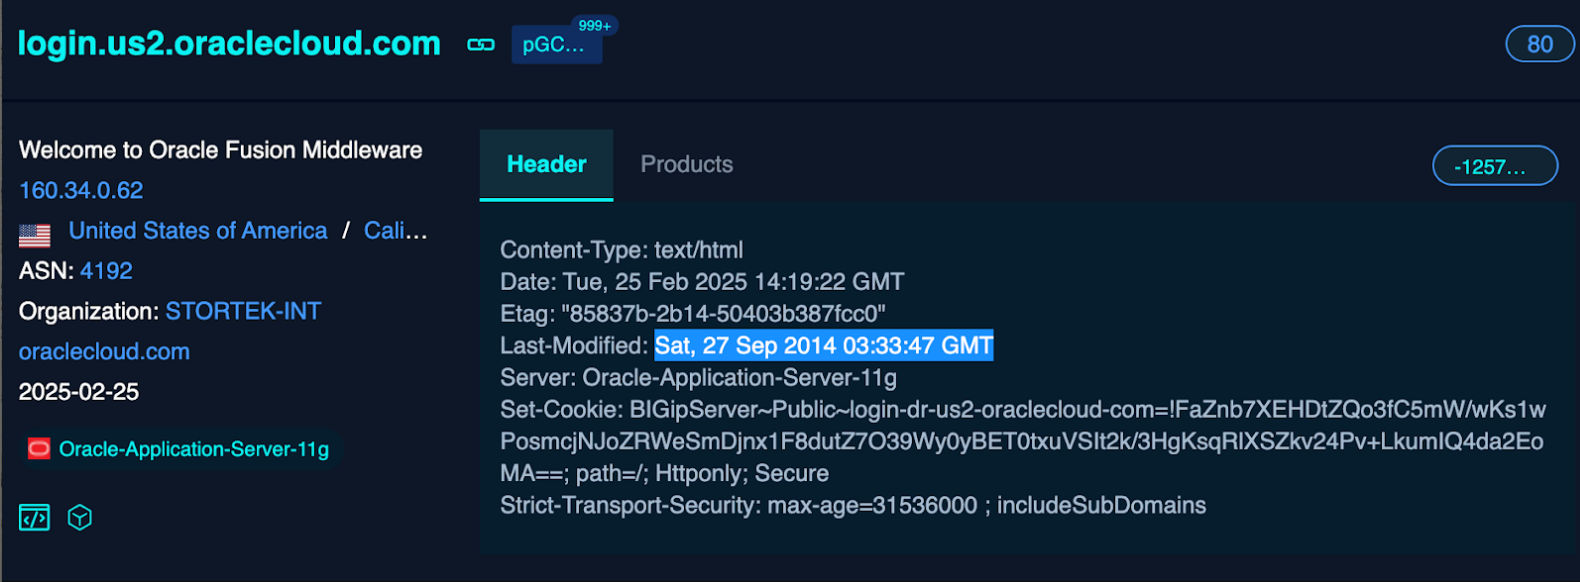This screenshot has width=1580, height=582.
Task: Click the STORTEK-INT organization link
Action: (243, 311)
